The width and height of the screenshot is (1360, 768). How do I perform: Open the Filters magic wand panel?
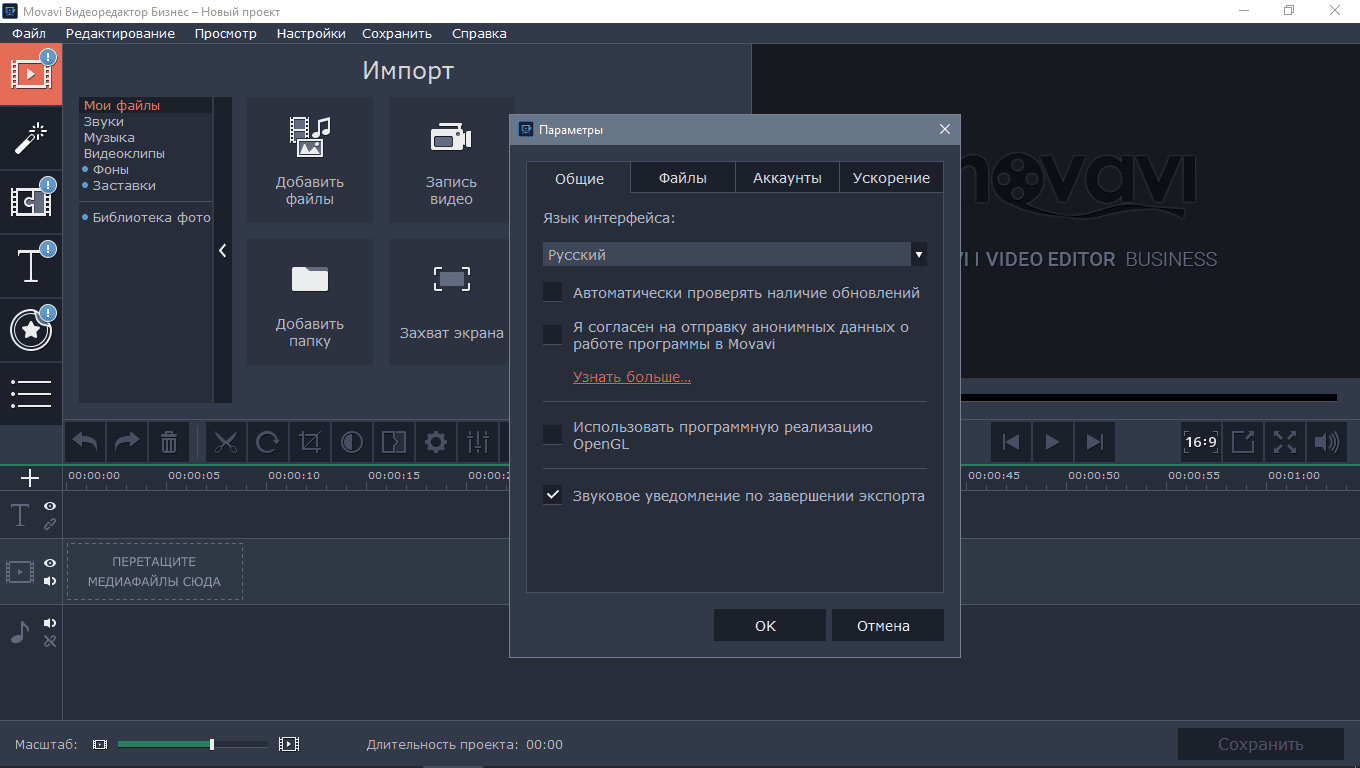31,138
